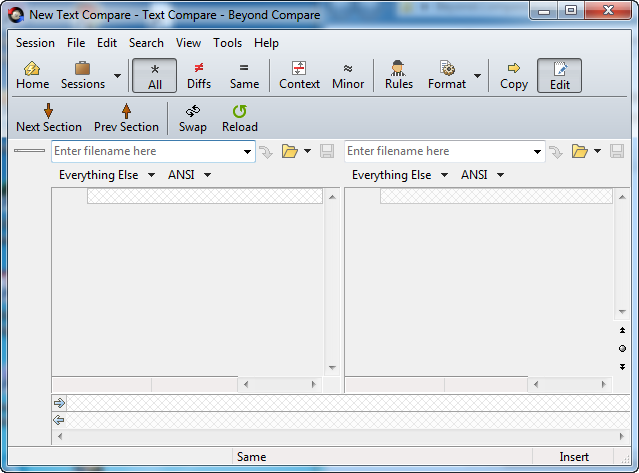Click left pane horizontal scroll right arrow
Image resolution: width=639 pixels, height=473 pixels.
tap(313, 384)
